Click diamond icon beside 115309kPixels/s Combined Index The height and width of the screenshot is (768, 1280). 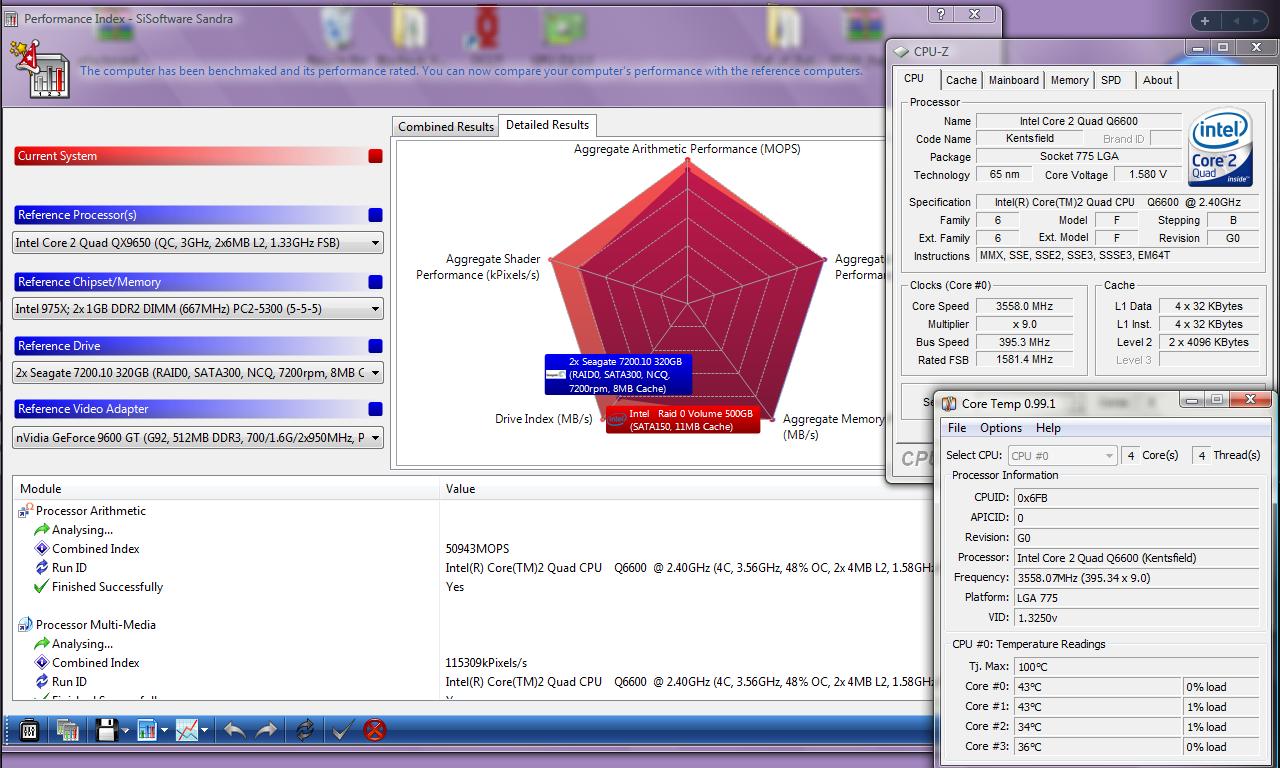[41, 663]
